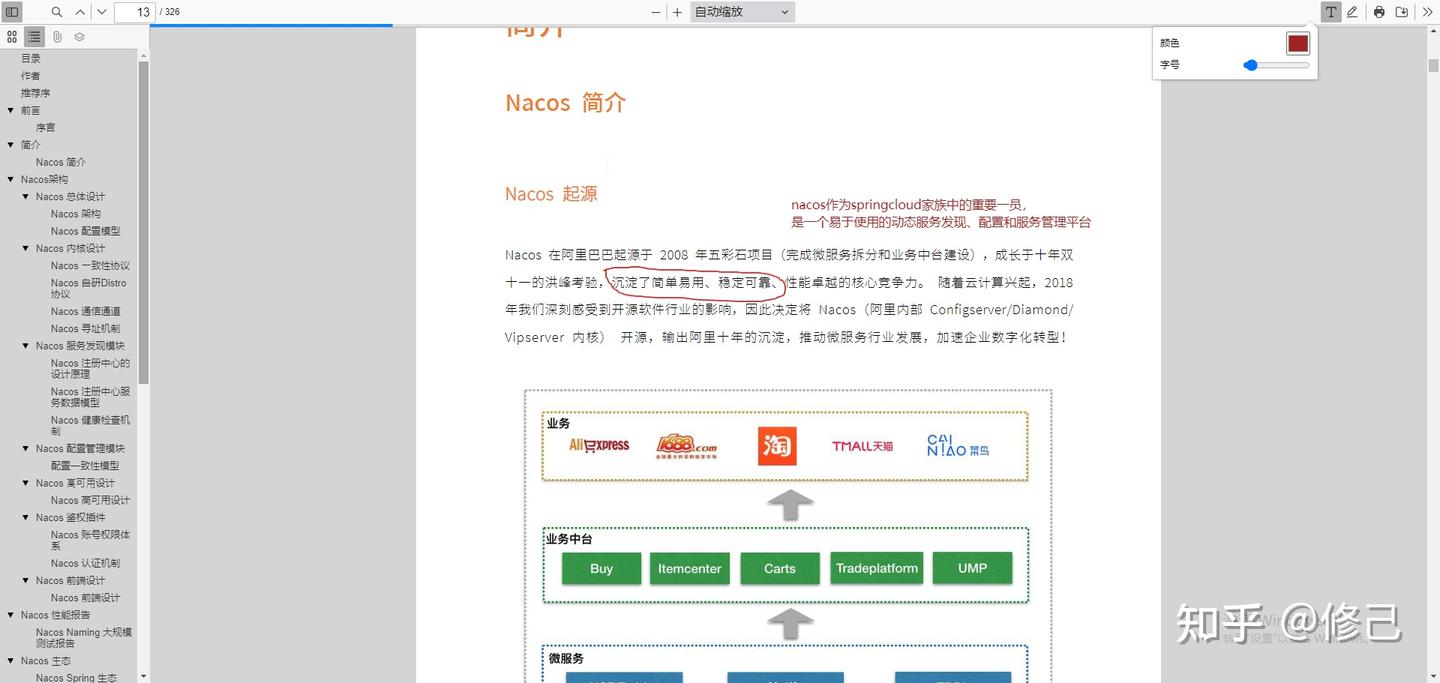The image size is (1440, 683).
Task: Collapse the Nacos 总体设计 outline section
Action: tap(25, 196)
